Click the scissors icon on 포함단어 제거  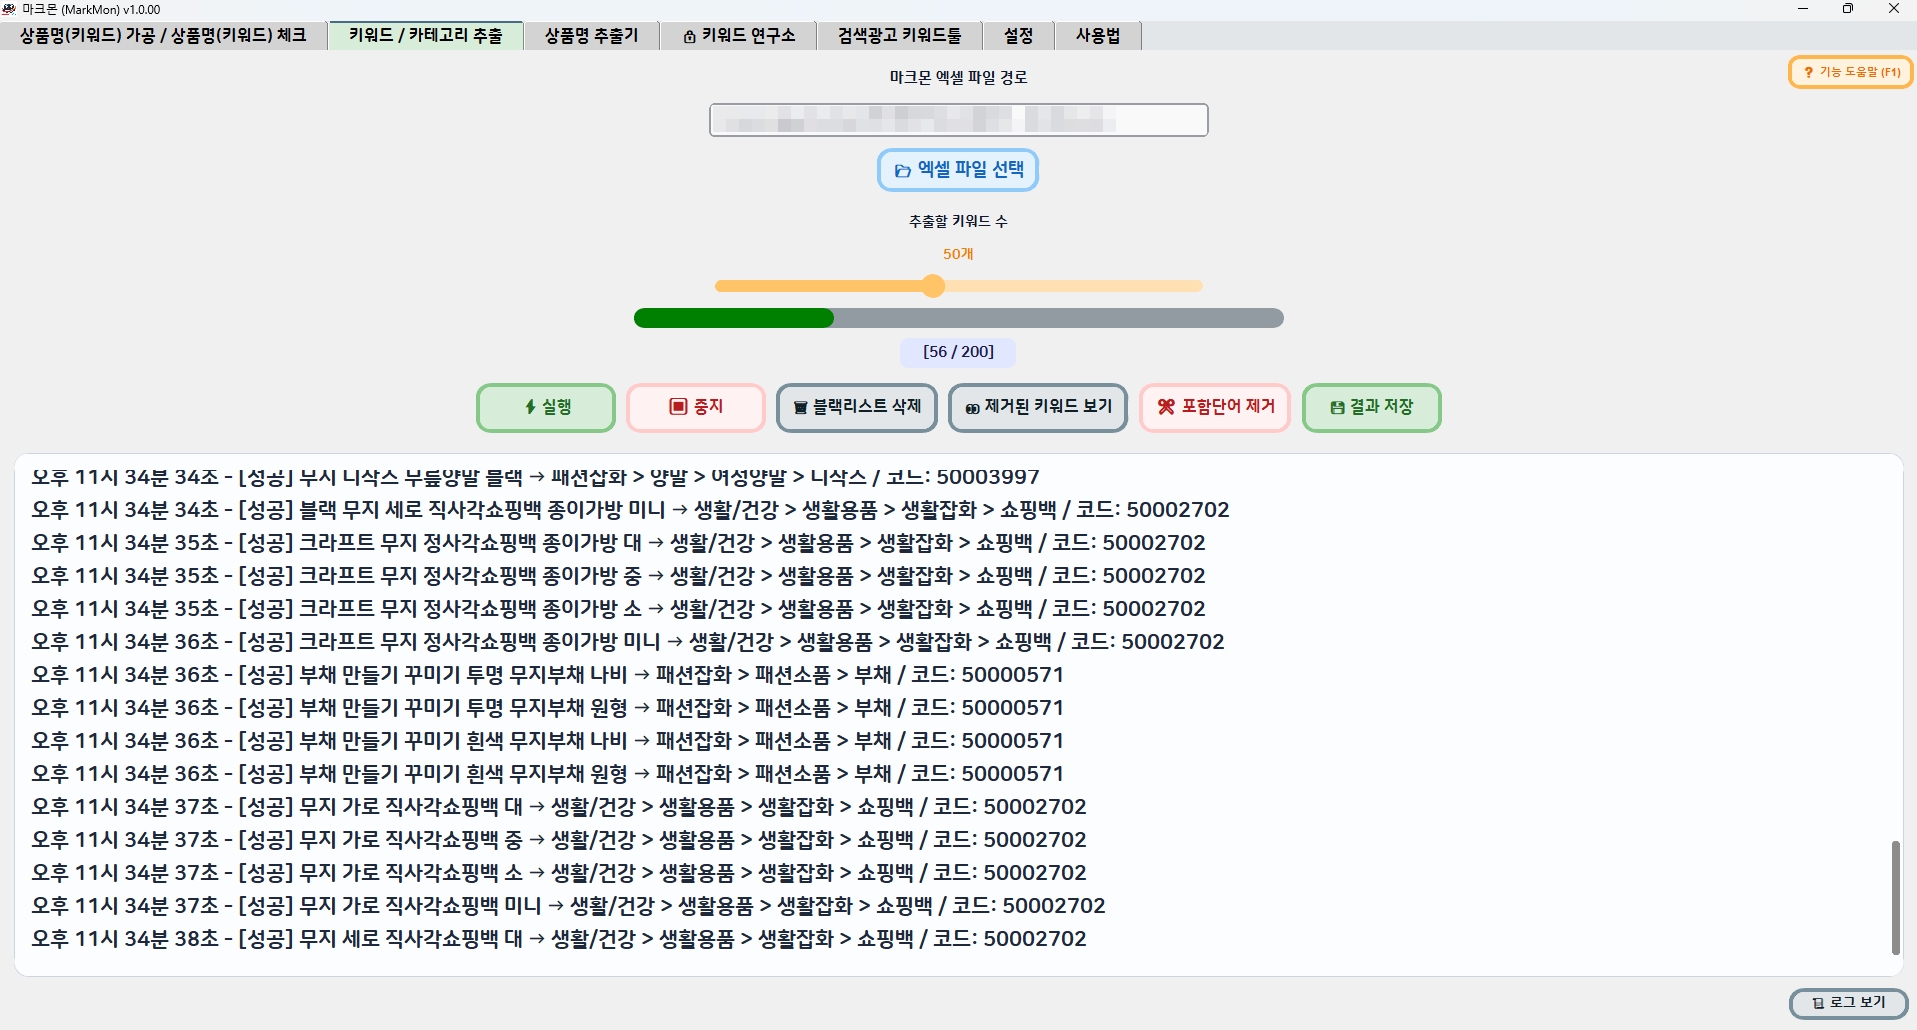[1164, 407]
